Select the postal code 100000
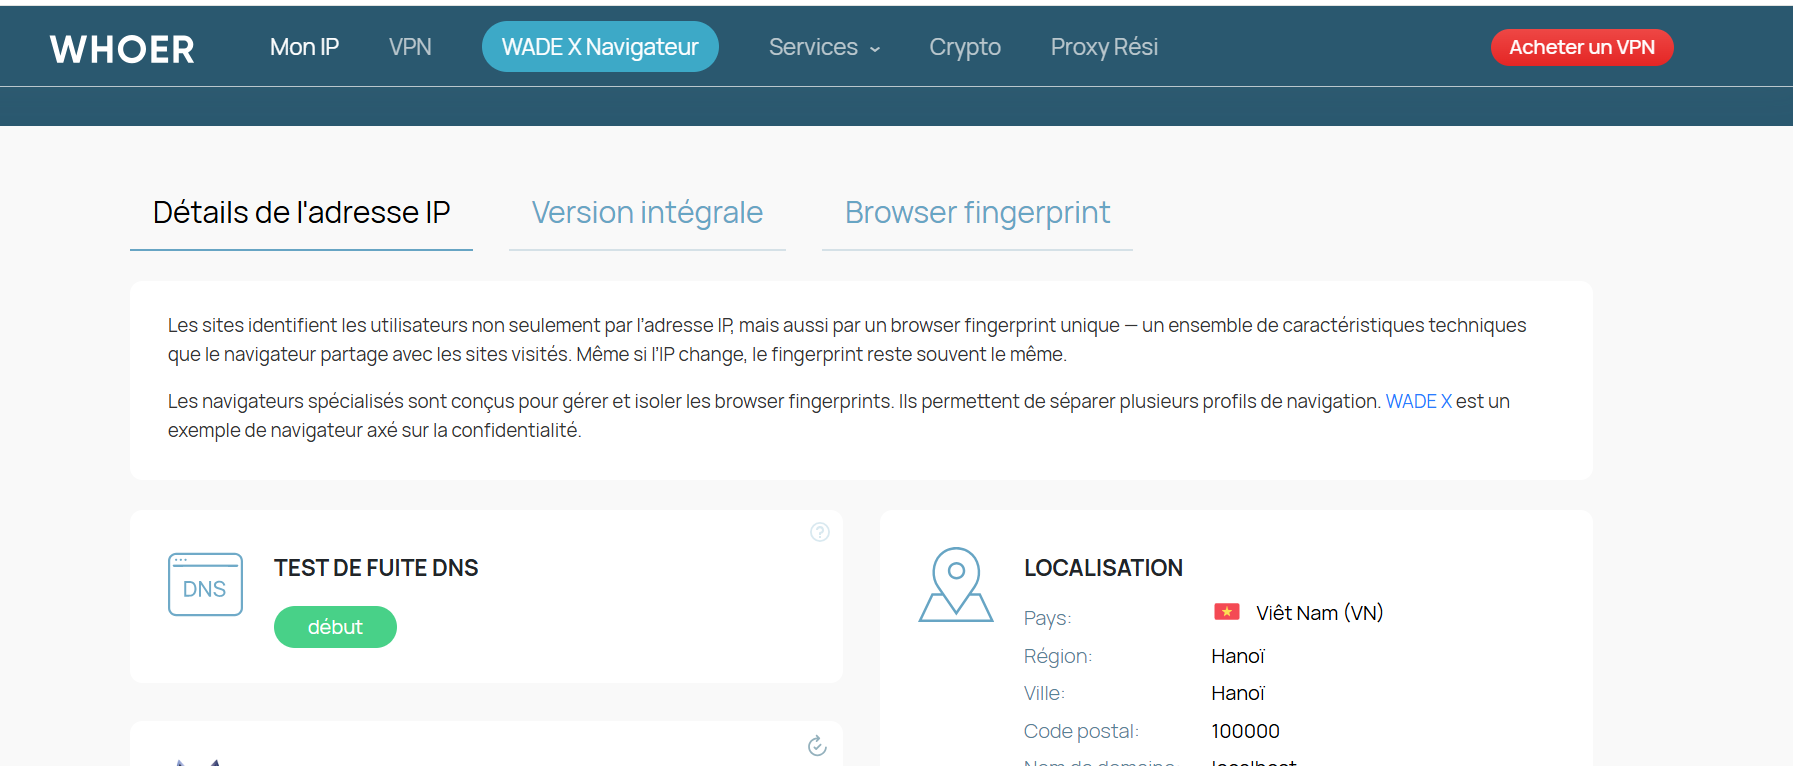Viewport: 1793px width, 766px height. point(1245,731)
